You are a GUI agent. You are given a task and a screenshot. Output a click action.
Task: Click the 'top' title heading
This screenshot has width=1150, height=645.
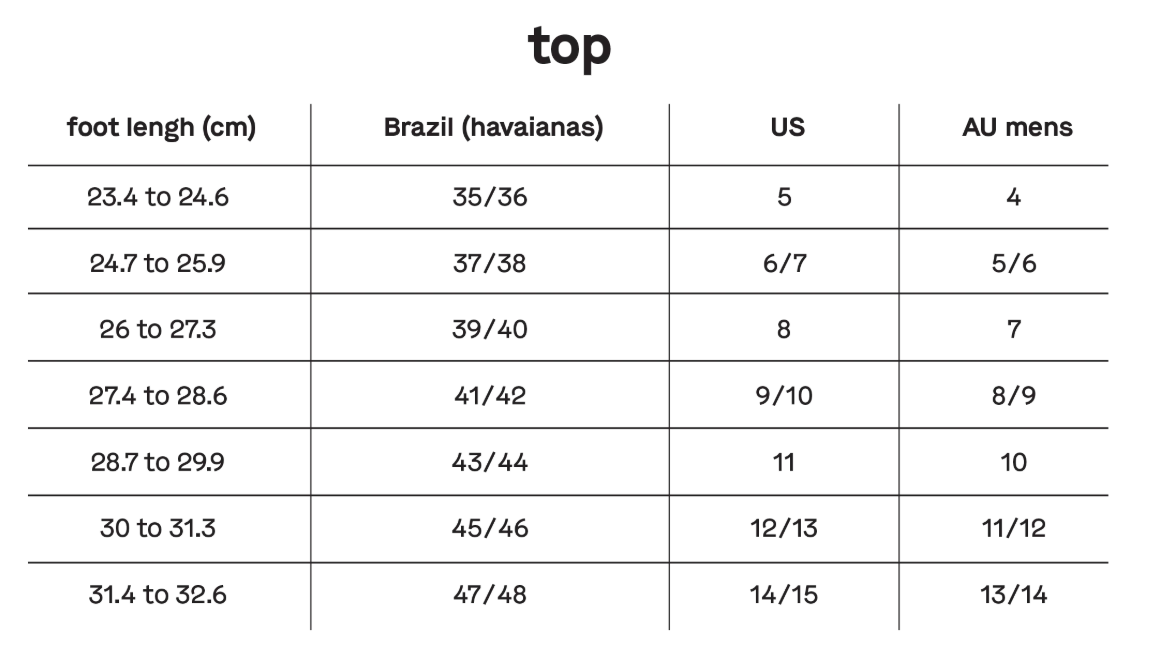569,46
